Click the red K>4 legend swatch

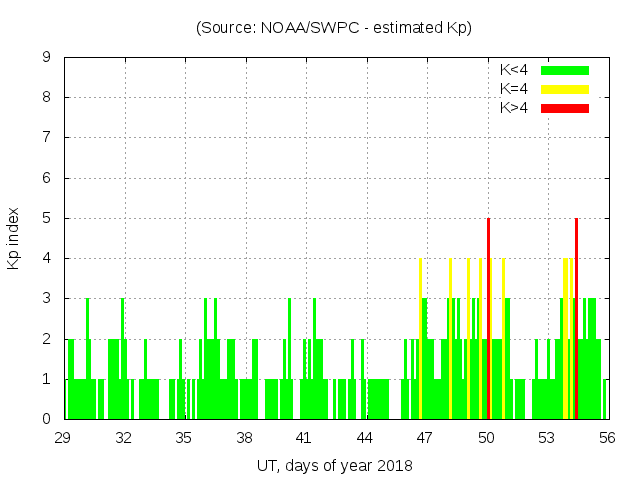coord(565,108)
